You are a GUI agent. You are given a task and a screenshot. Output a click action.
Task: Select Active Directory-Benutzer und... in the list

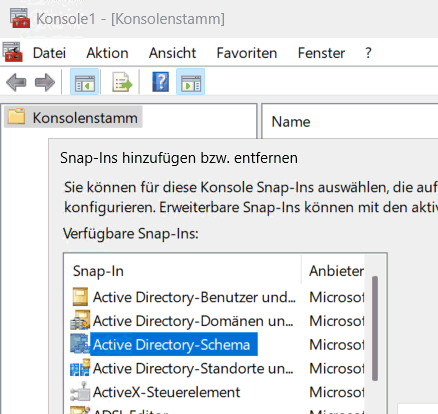point(194,297)
